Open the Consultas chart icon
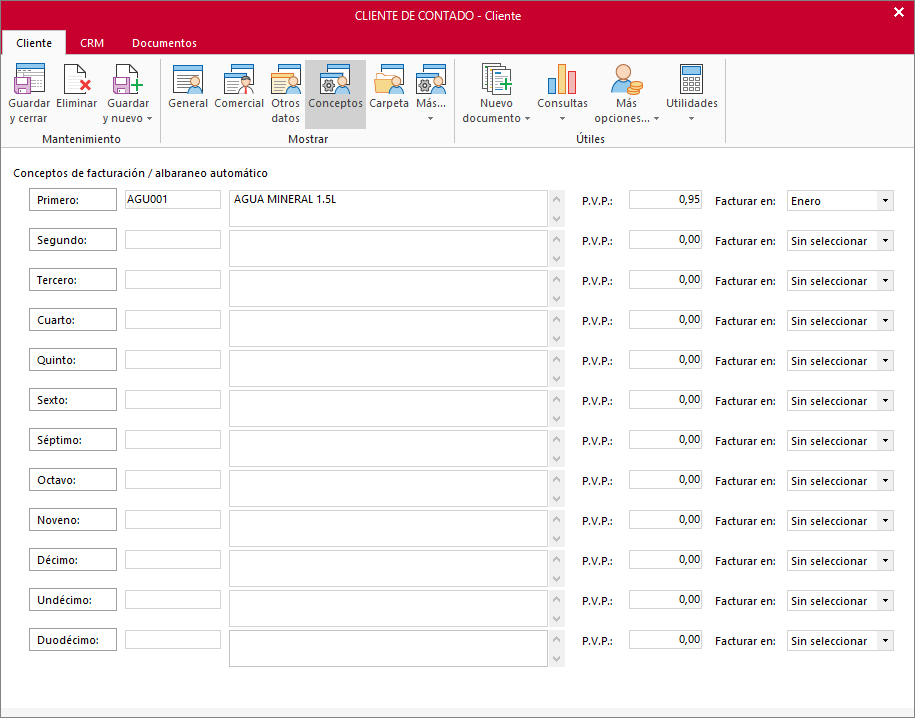The image size is (915, 718). (x=562, y=80)
